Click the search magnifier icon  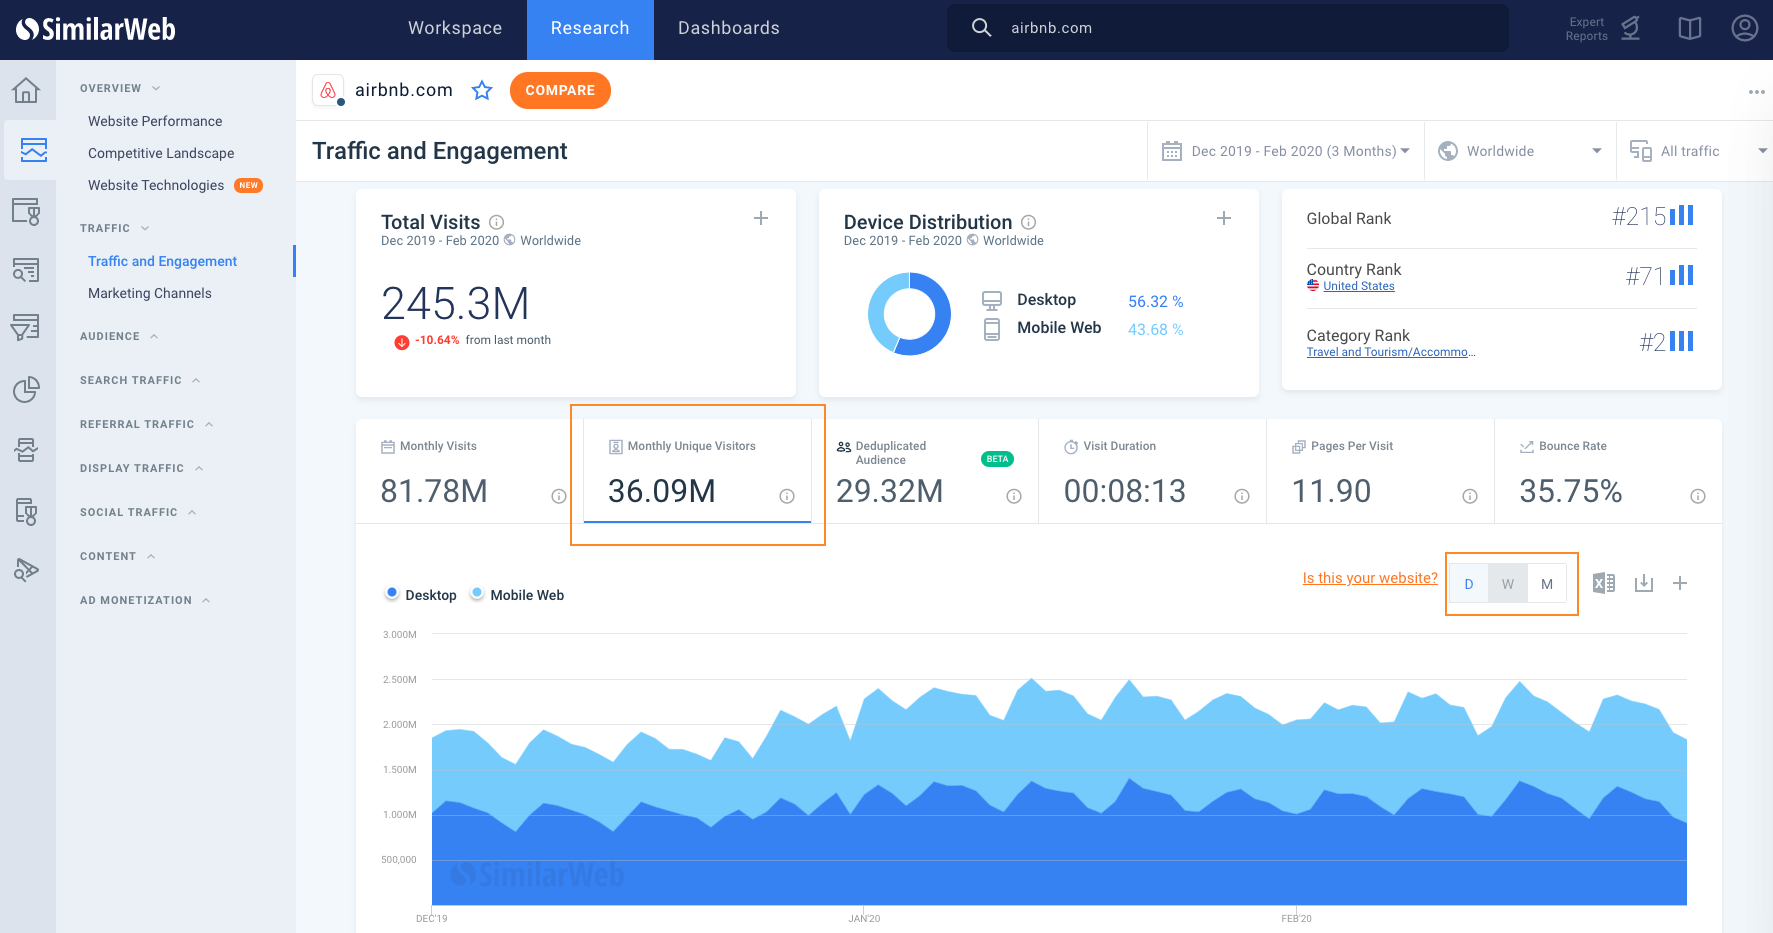coord(982,28)
